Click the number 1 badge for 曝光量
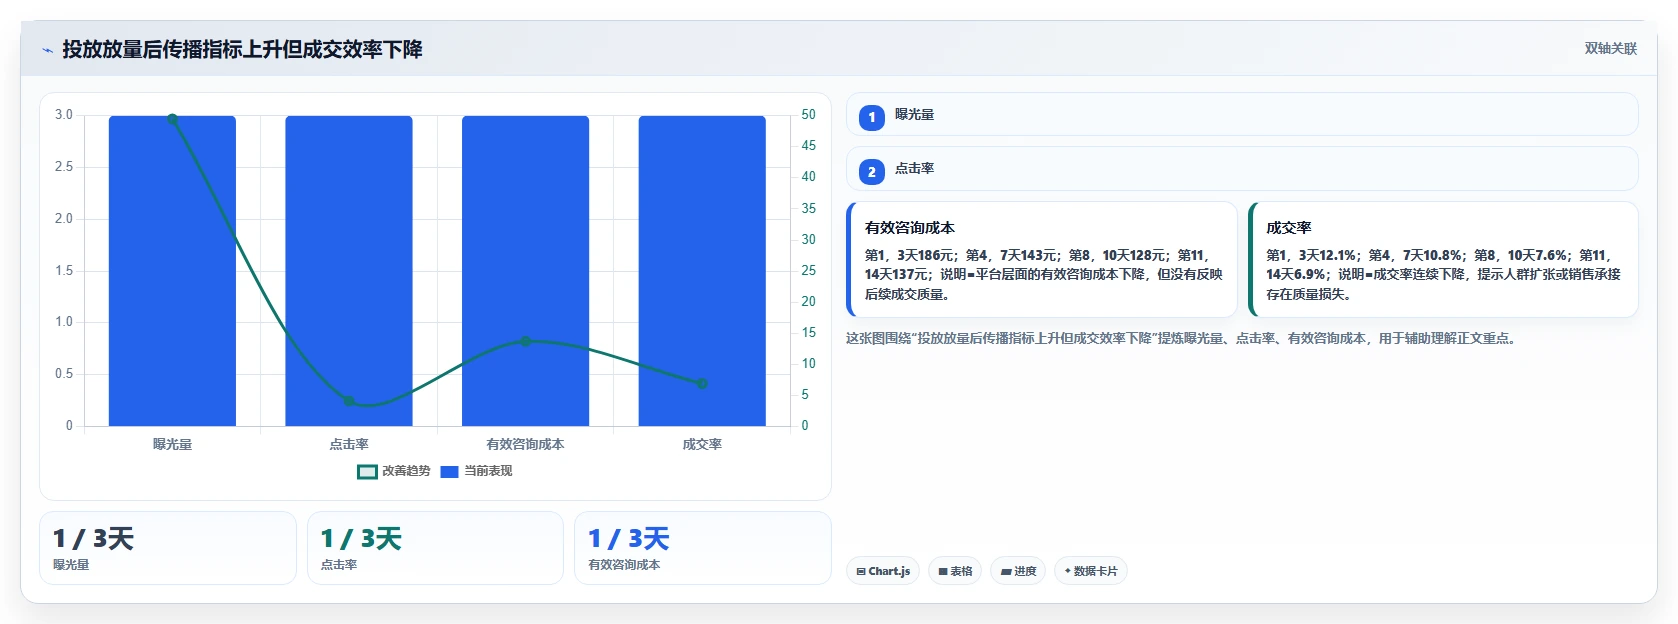1678x624 pixels. pos(872,117)
